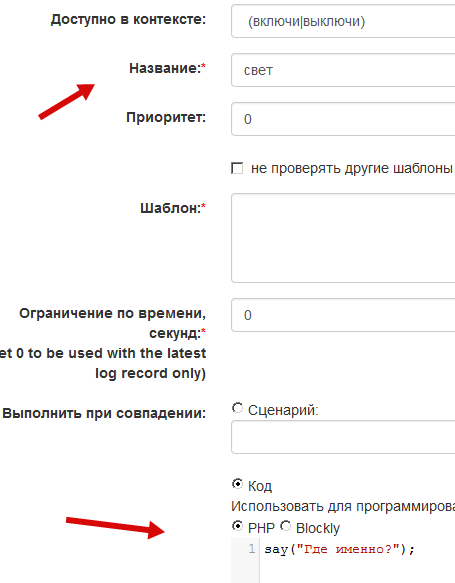Click the 'Использовать для программирова' text

343,506
